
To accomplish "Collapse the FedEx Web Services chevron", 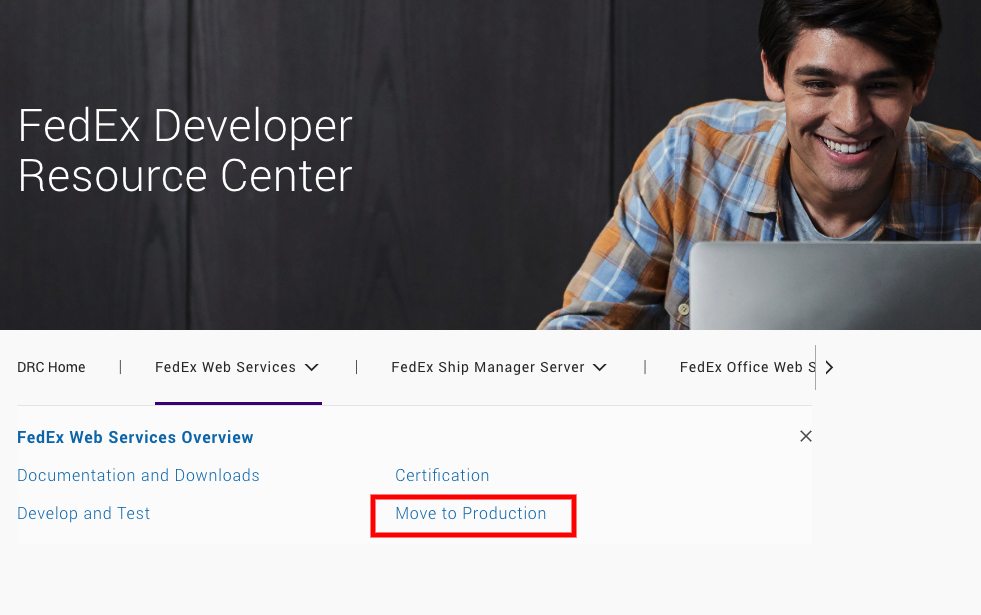I will [312, 367].
